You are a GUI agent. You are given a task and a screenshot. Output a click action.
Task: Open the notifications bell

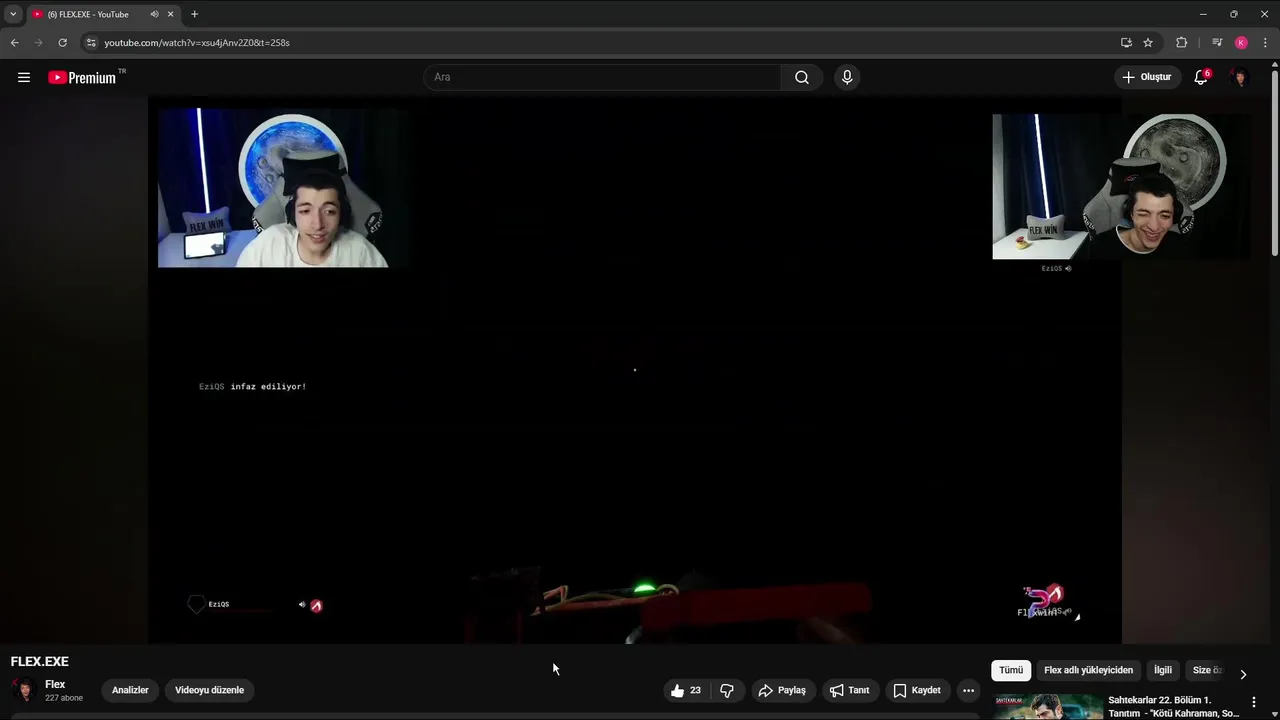(1201, 77)
